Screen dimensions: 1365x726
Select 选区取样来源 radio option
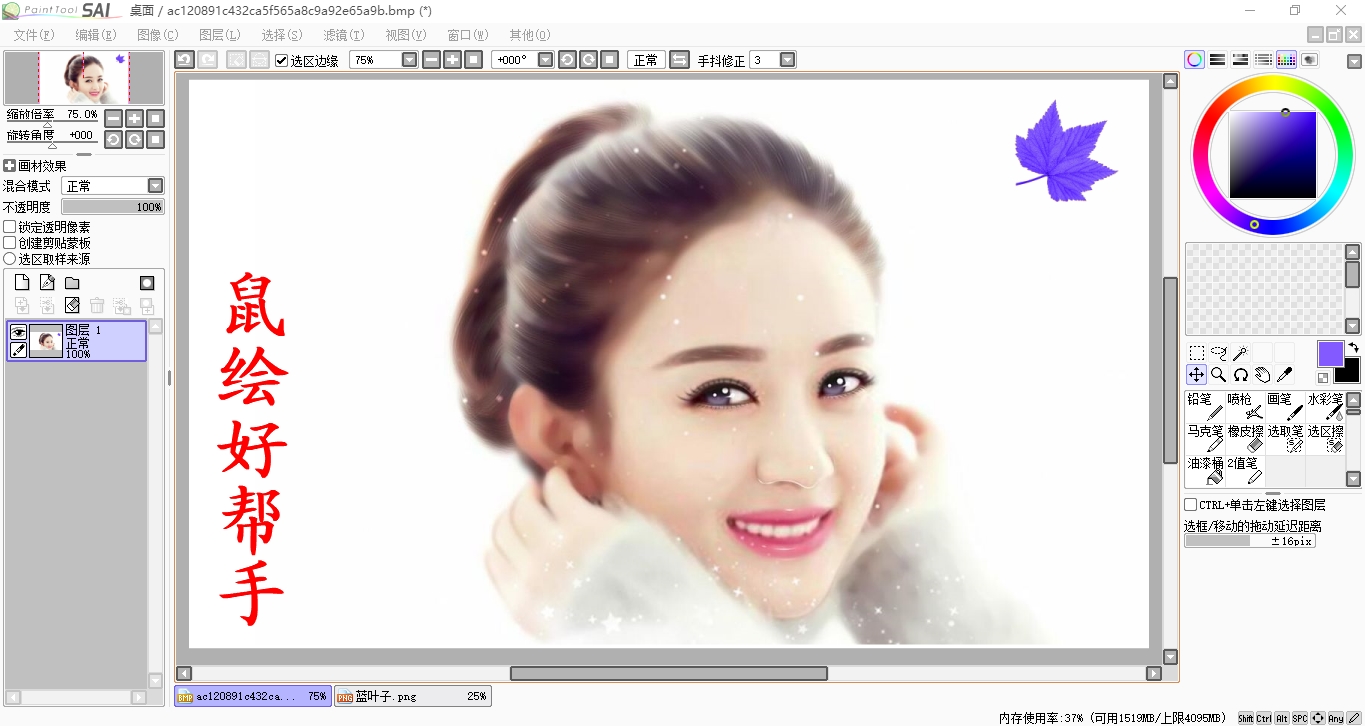10,259
